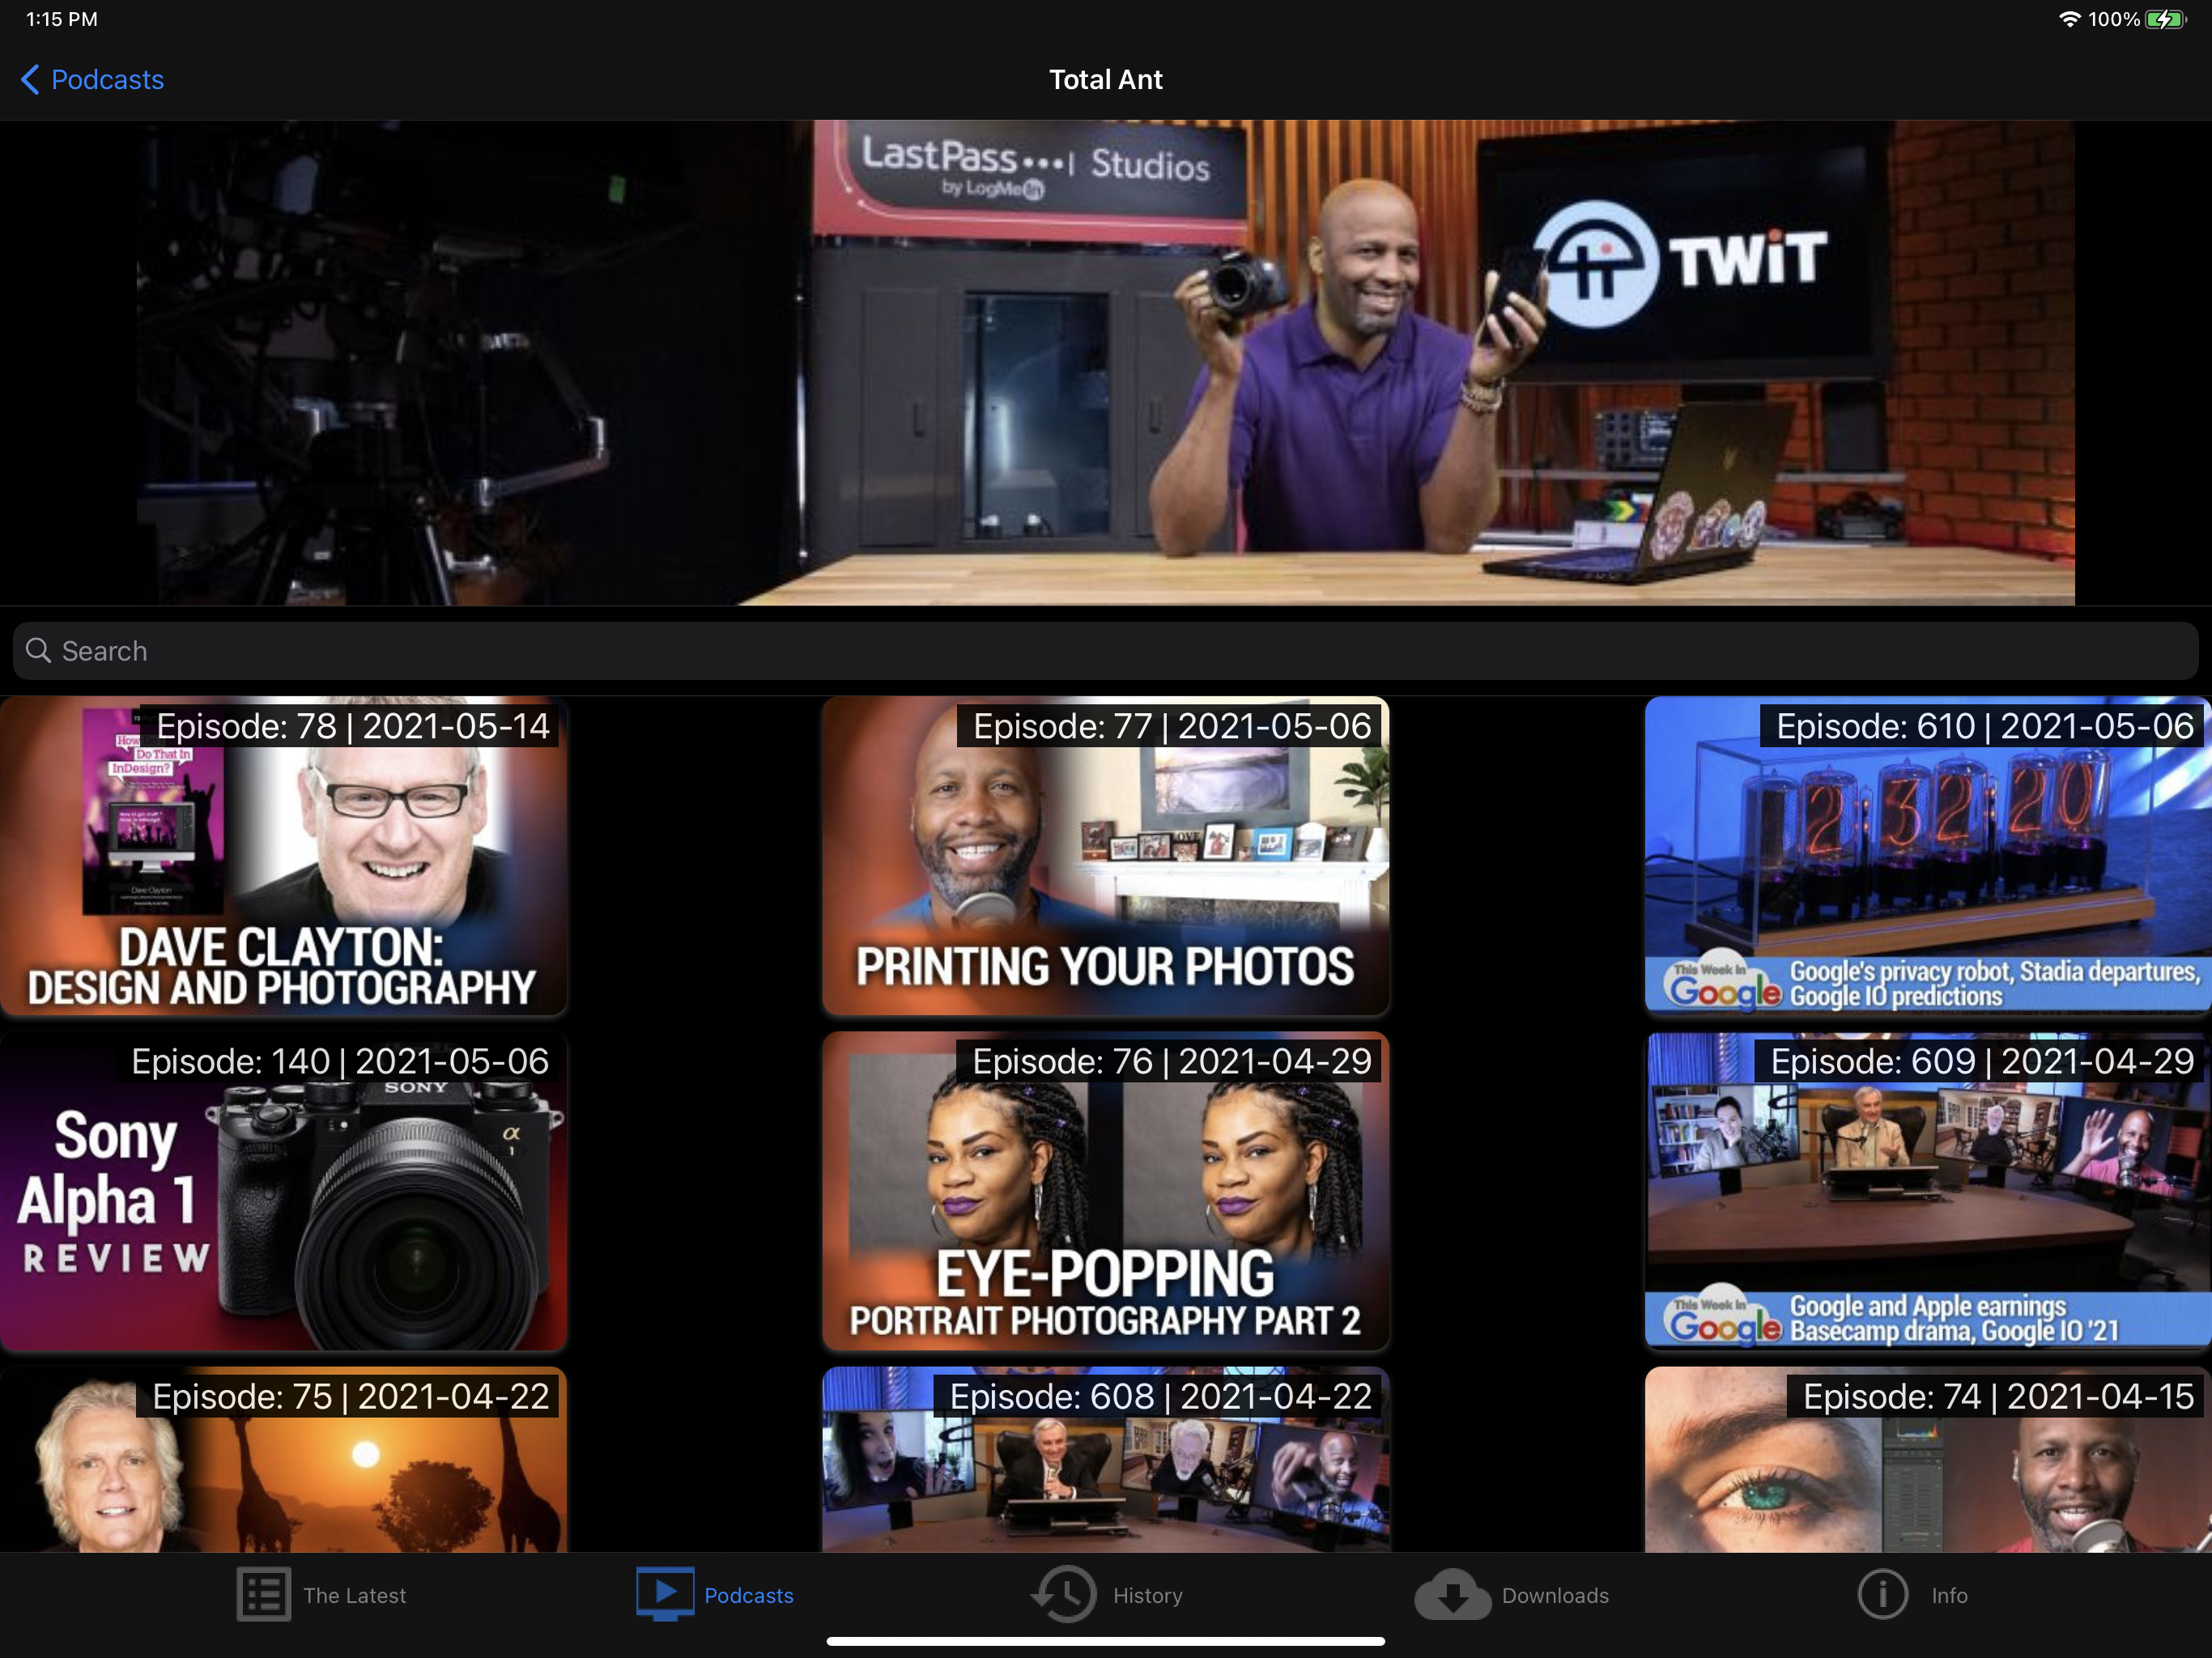Open Episode 77 Printing Your Photos
Viewport: 2212px width, 1658px height.
pos(1106,856)
